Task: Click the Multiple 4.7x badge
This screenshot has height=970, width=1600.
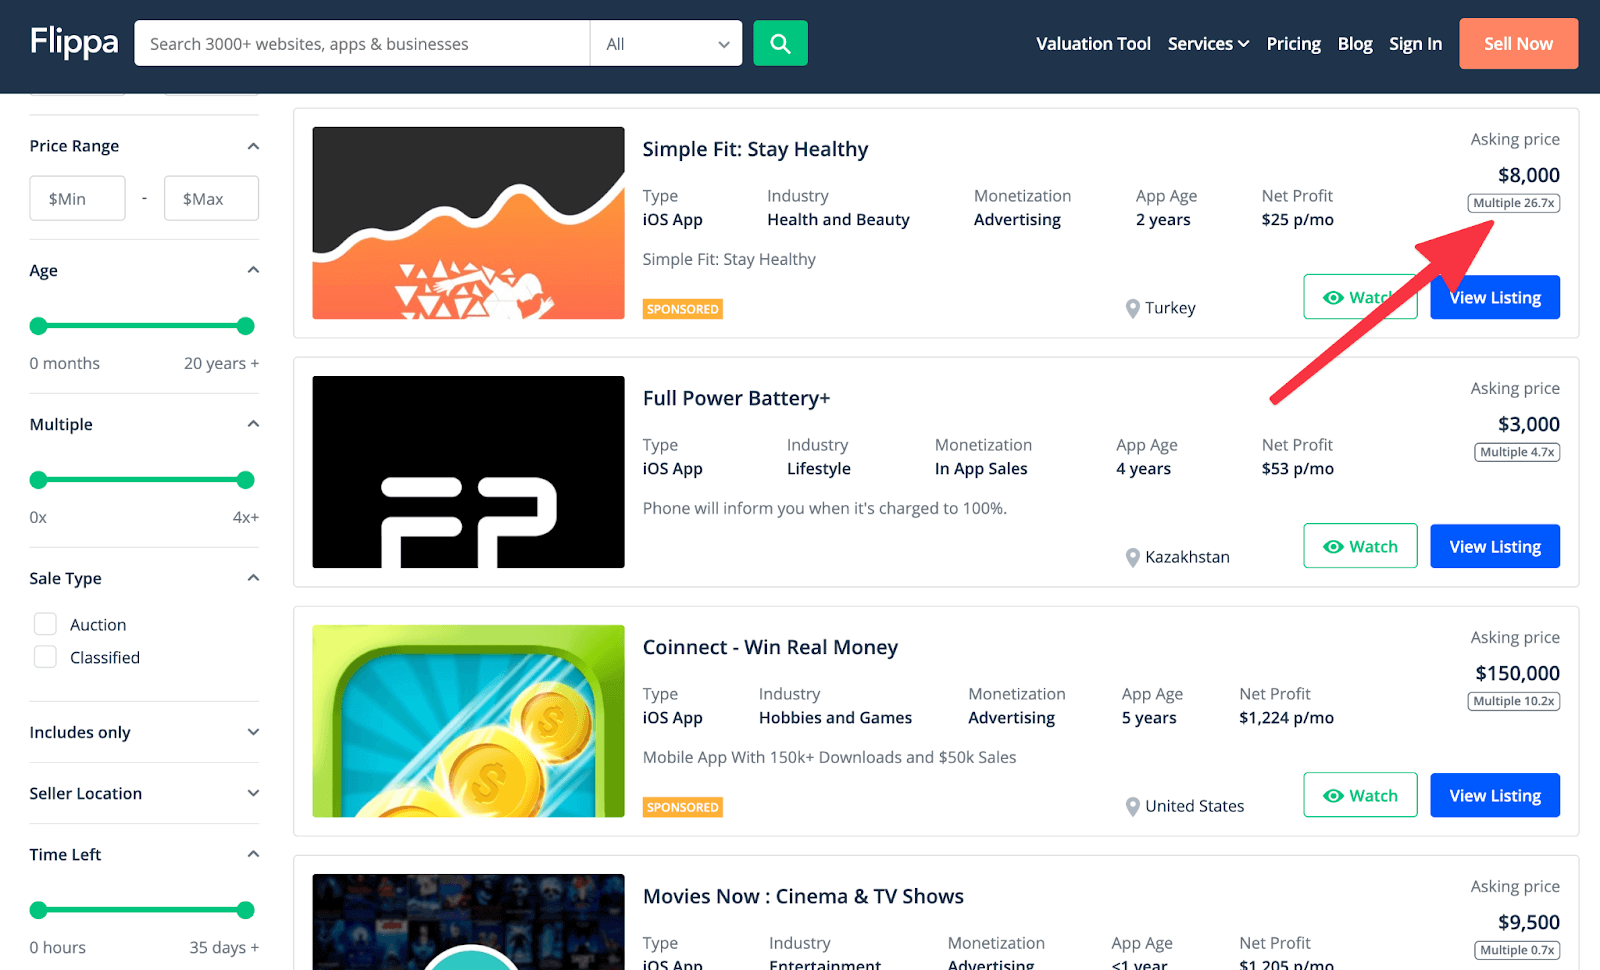Action: (1517, 452)
